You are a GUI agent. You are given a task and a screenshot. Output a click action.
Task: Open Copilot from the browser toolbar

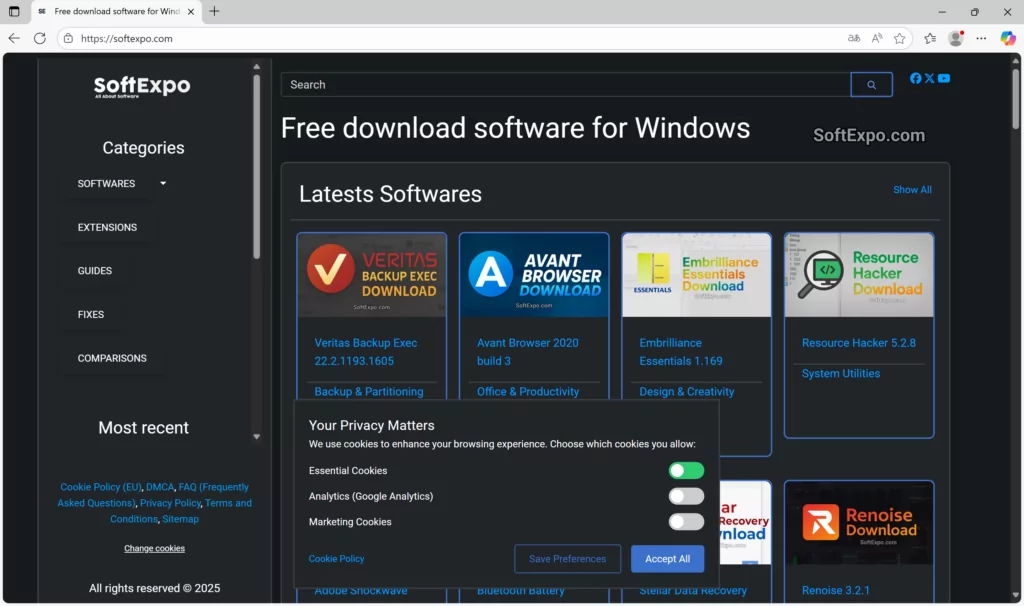click(1007, 38)
